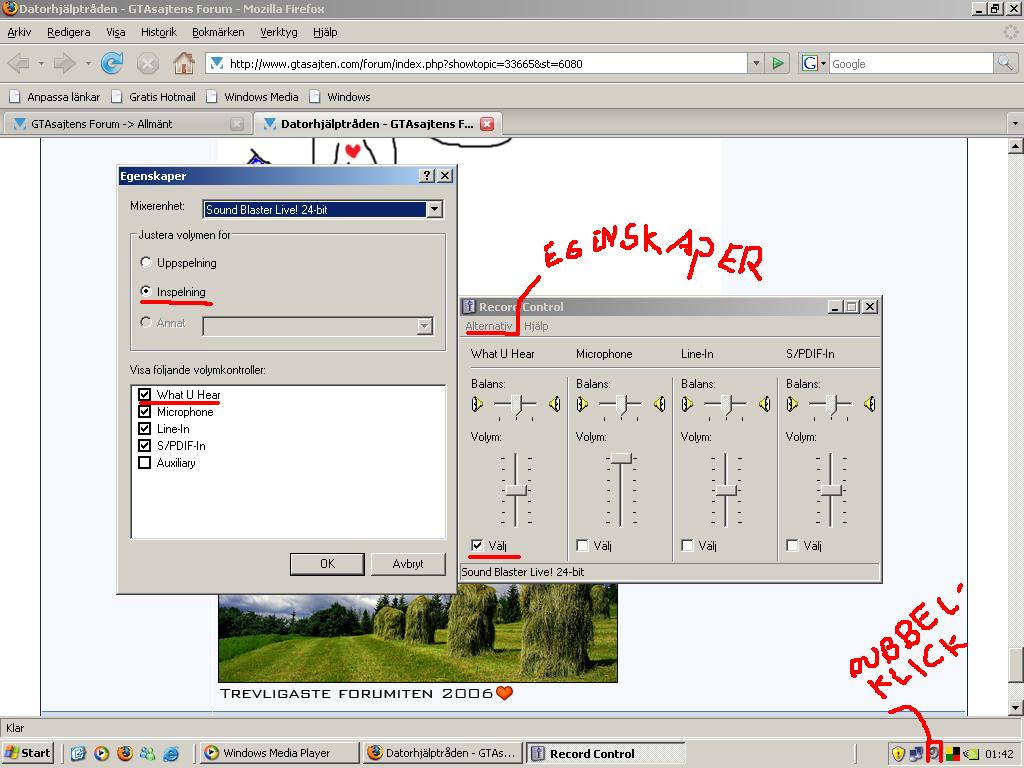
Task: Click the Firefox reload page icon
Action: click(112, 63)
